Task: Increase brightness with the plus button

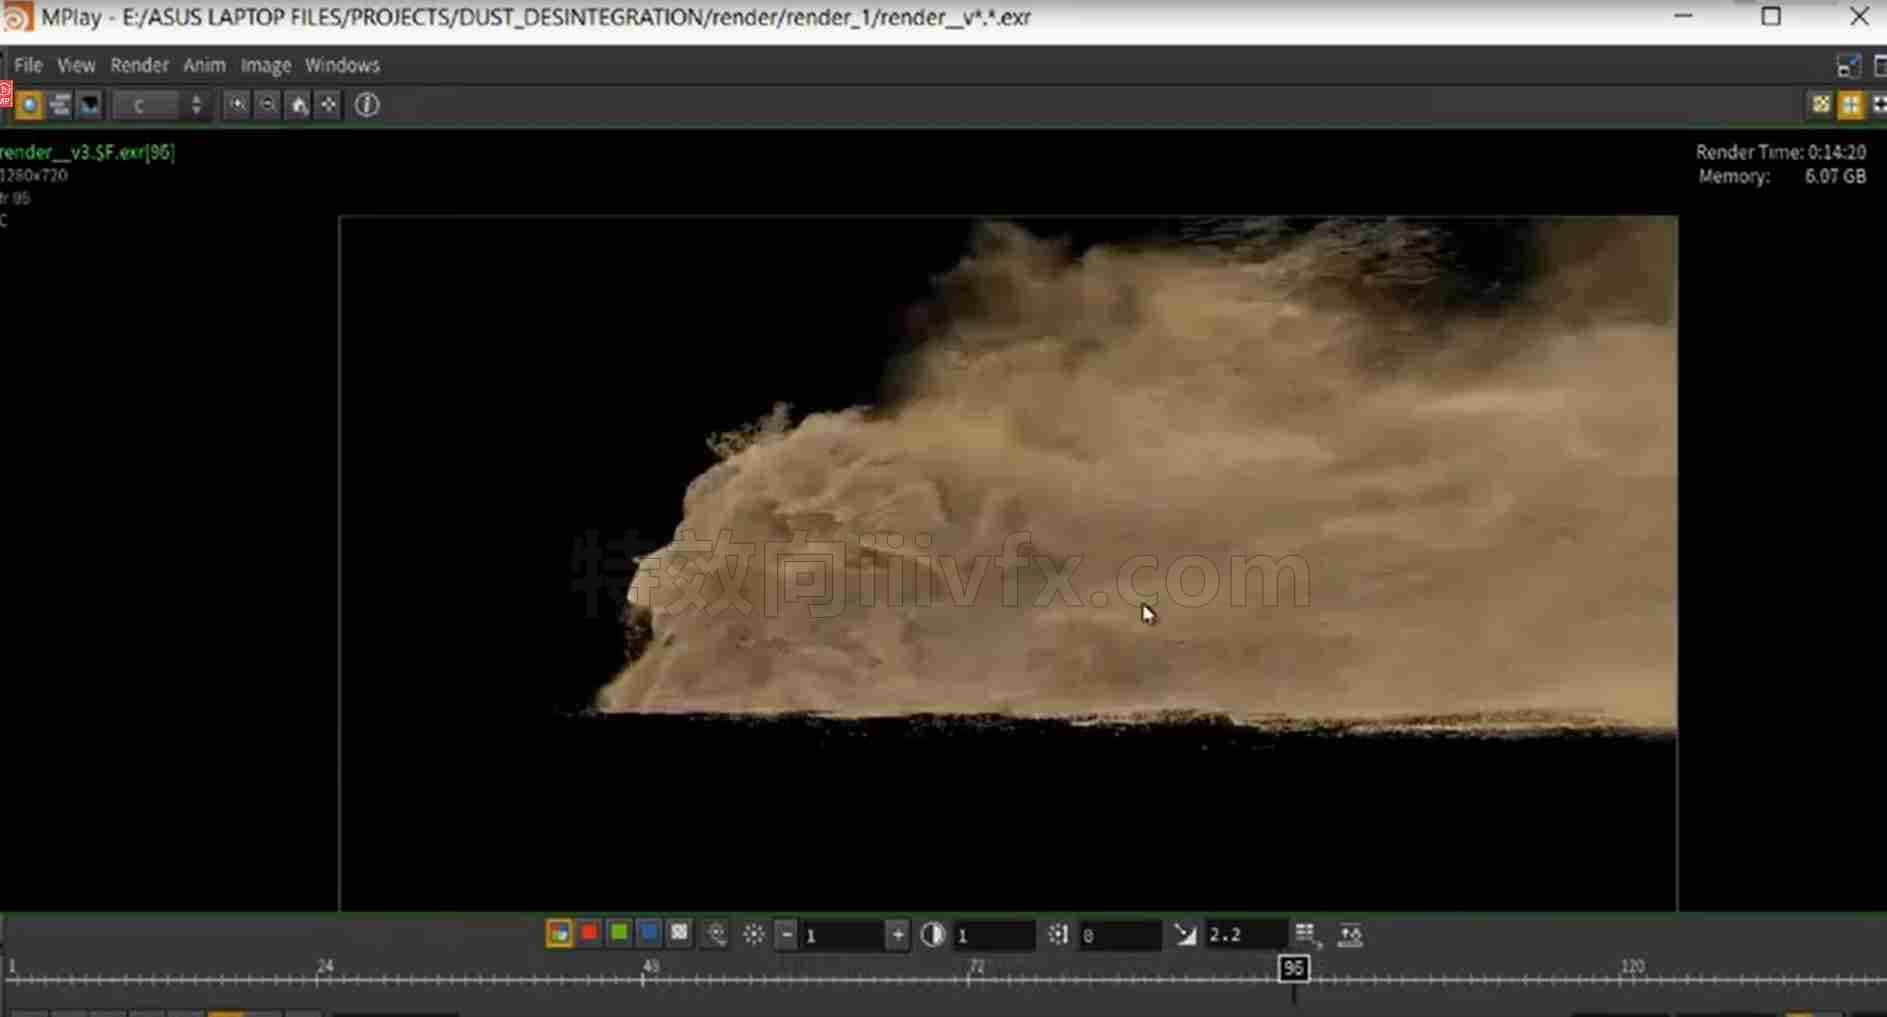Action: (898, 935)
